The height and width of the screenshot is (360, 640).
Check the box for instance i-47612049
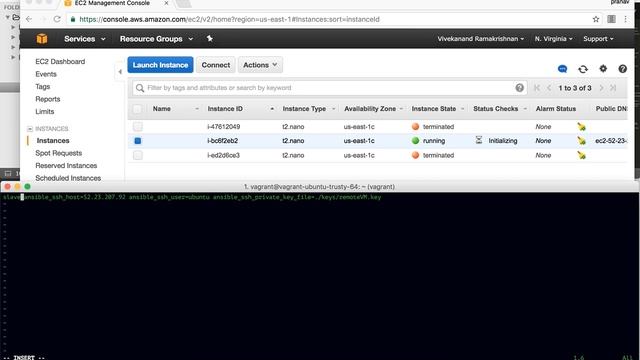pos(138,127)
